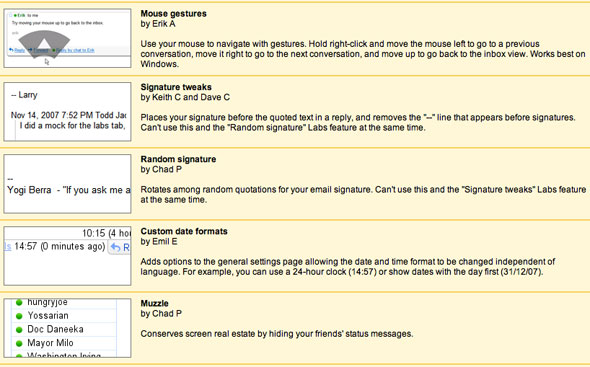The height and width of the screenshot is (367, 590).
Task: Select the Signature tweaks heading
Action: [x=176, y=87]
